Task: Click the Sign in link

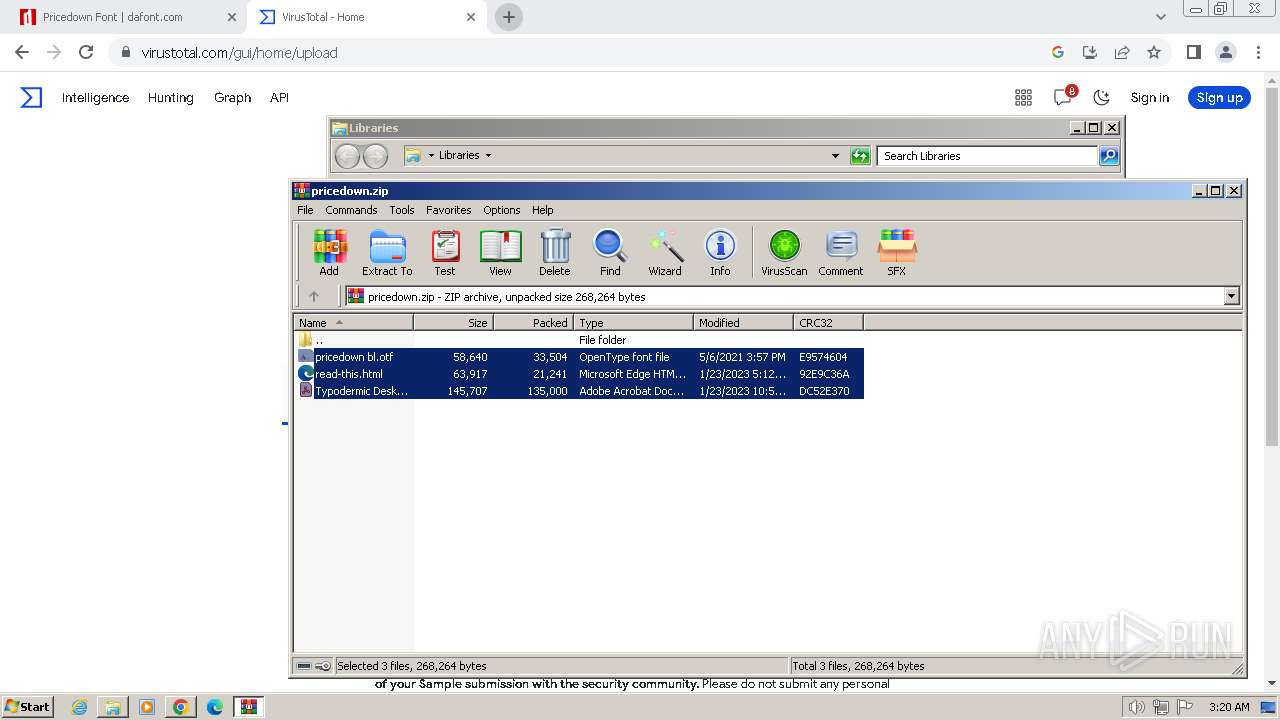Action: [x=1149, y=97]
